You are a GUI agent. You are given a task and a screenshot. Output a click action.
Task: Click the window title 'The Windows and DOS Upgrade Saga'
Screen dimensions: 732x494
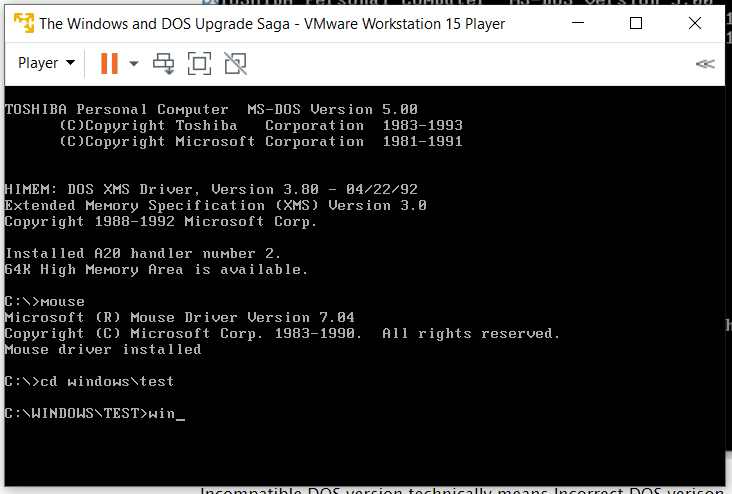tap(165, 23)
